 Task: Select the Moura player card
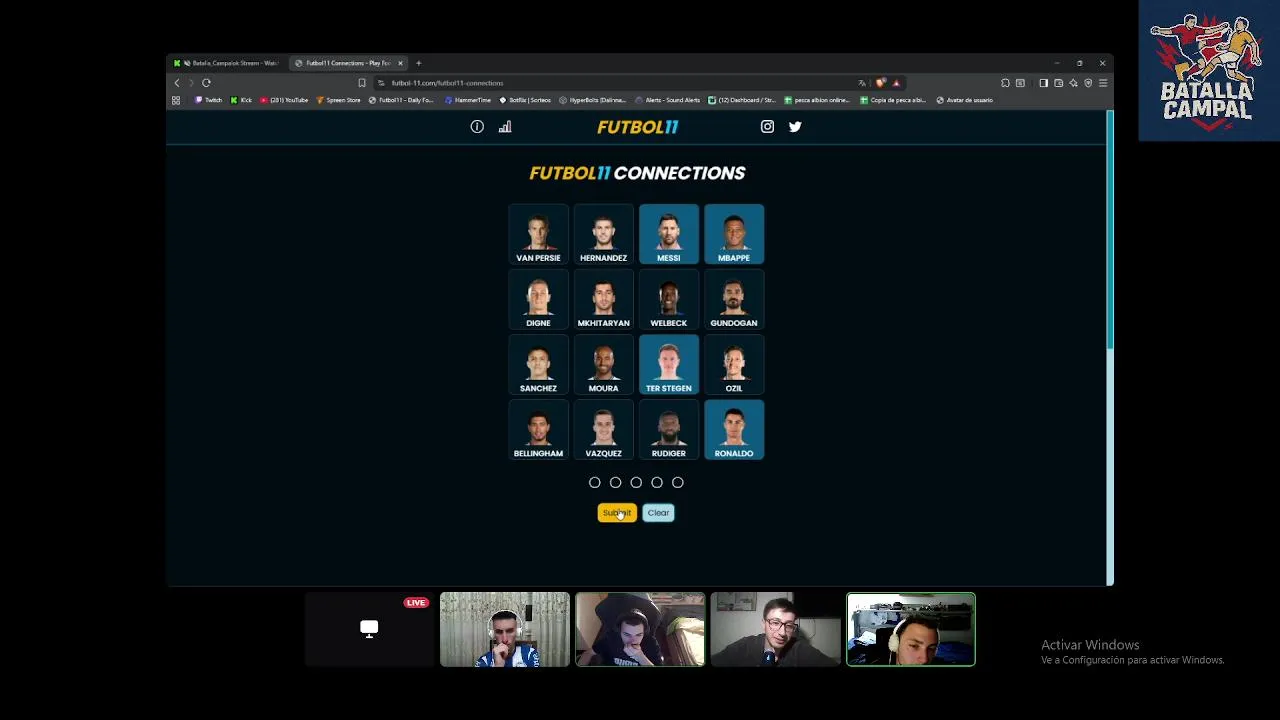(603, 364)
